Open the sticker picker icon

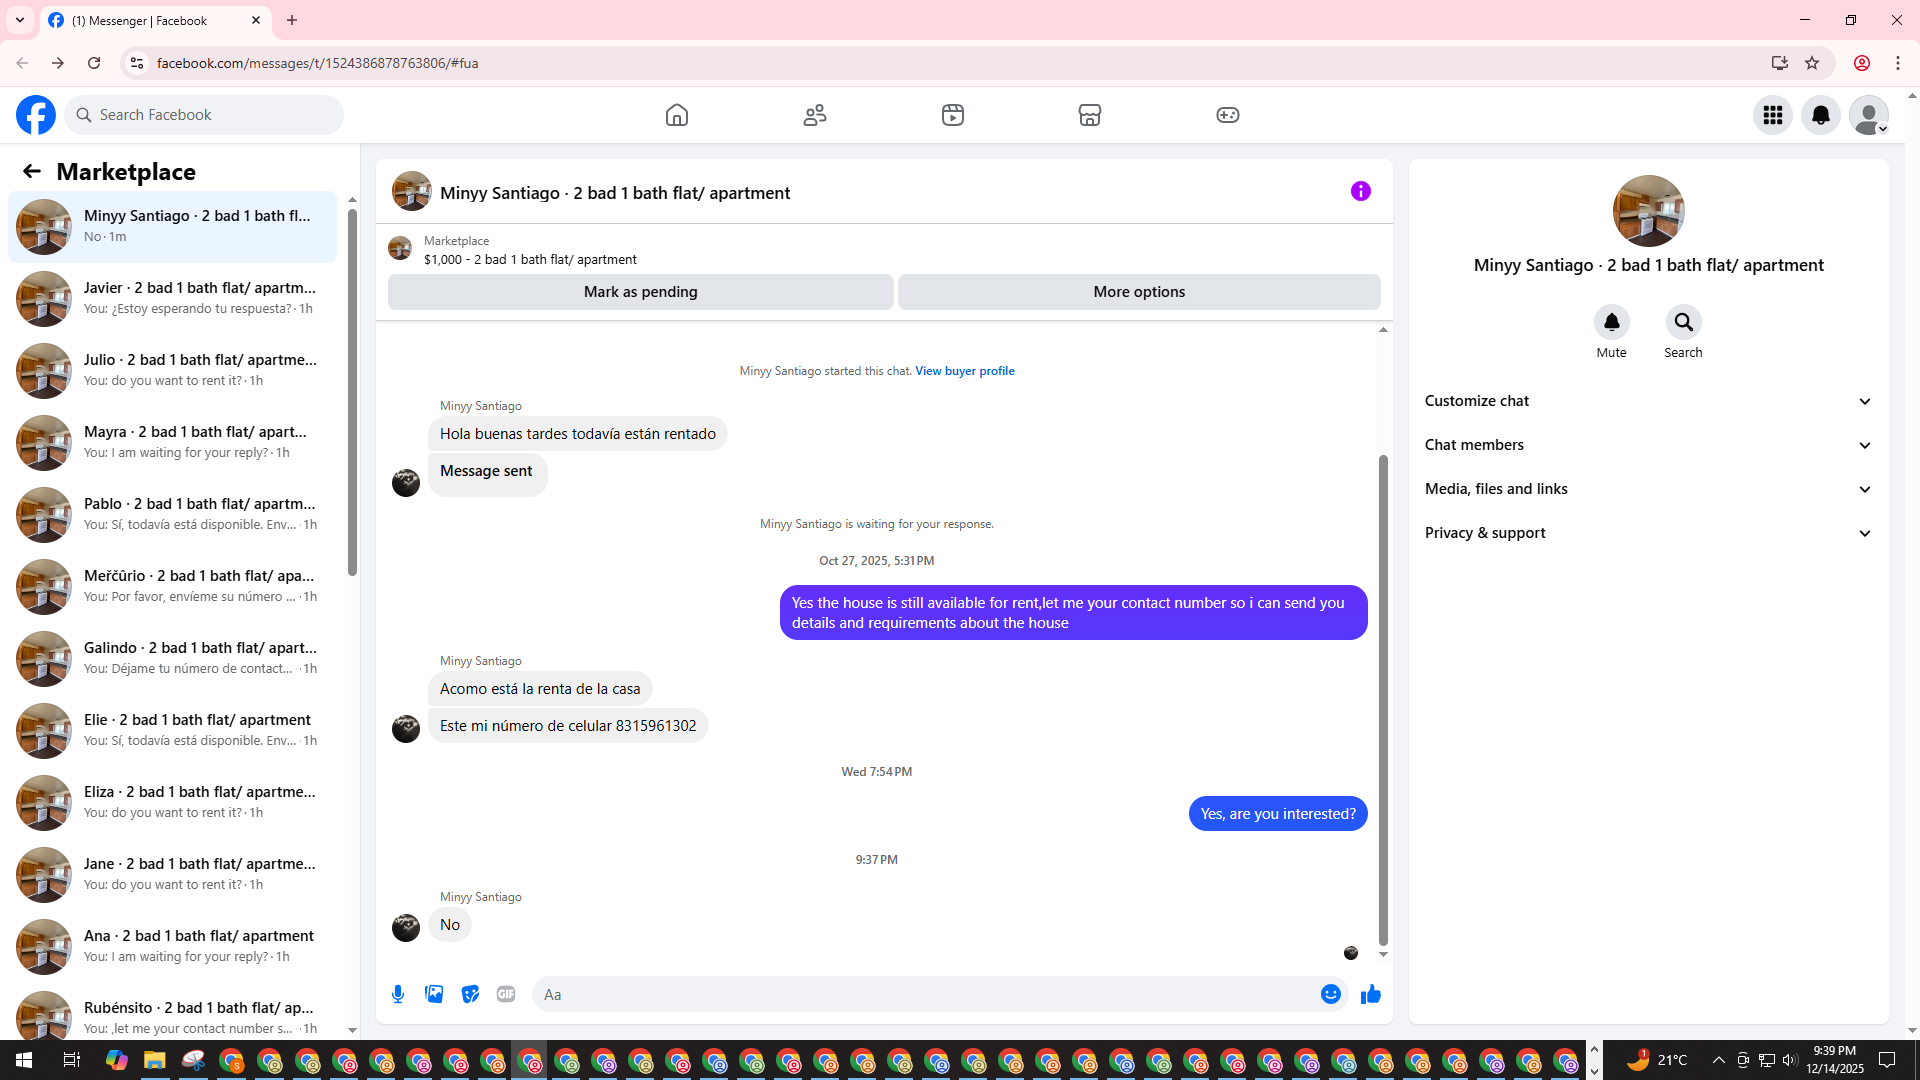click(x=470, y=994)
